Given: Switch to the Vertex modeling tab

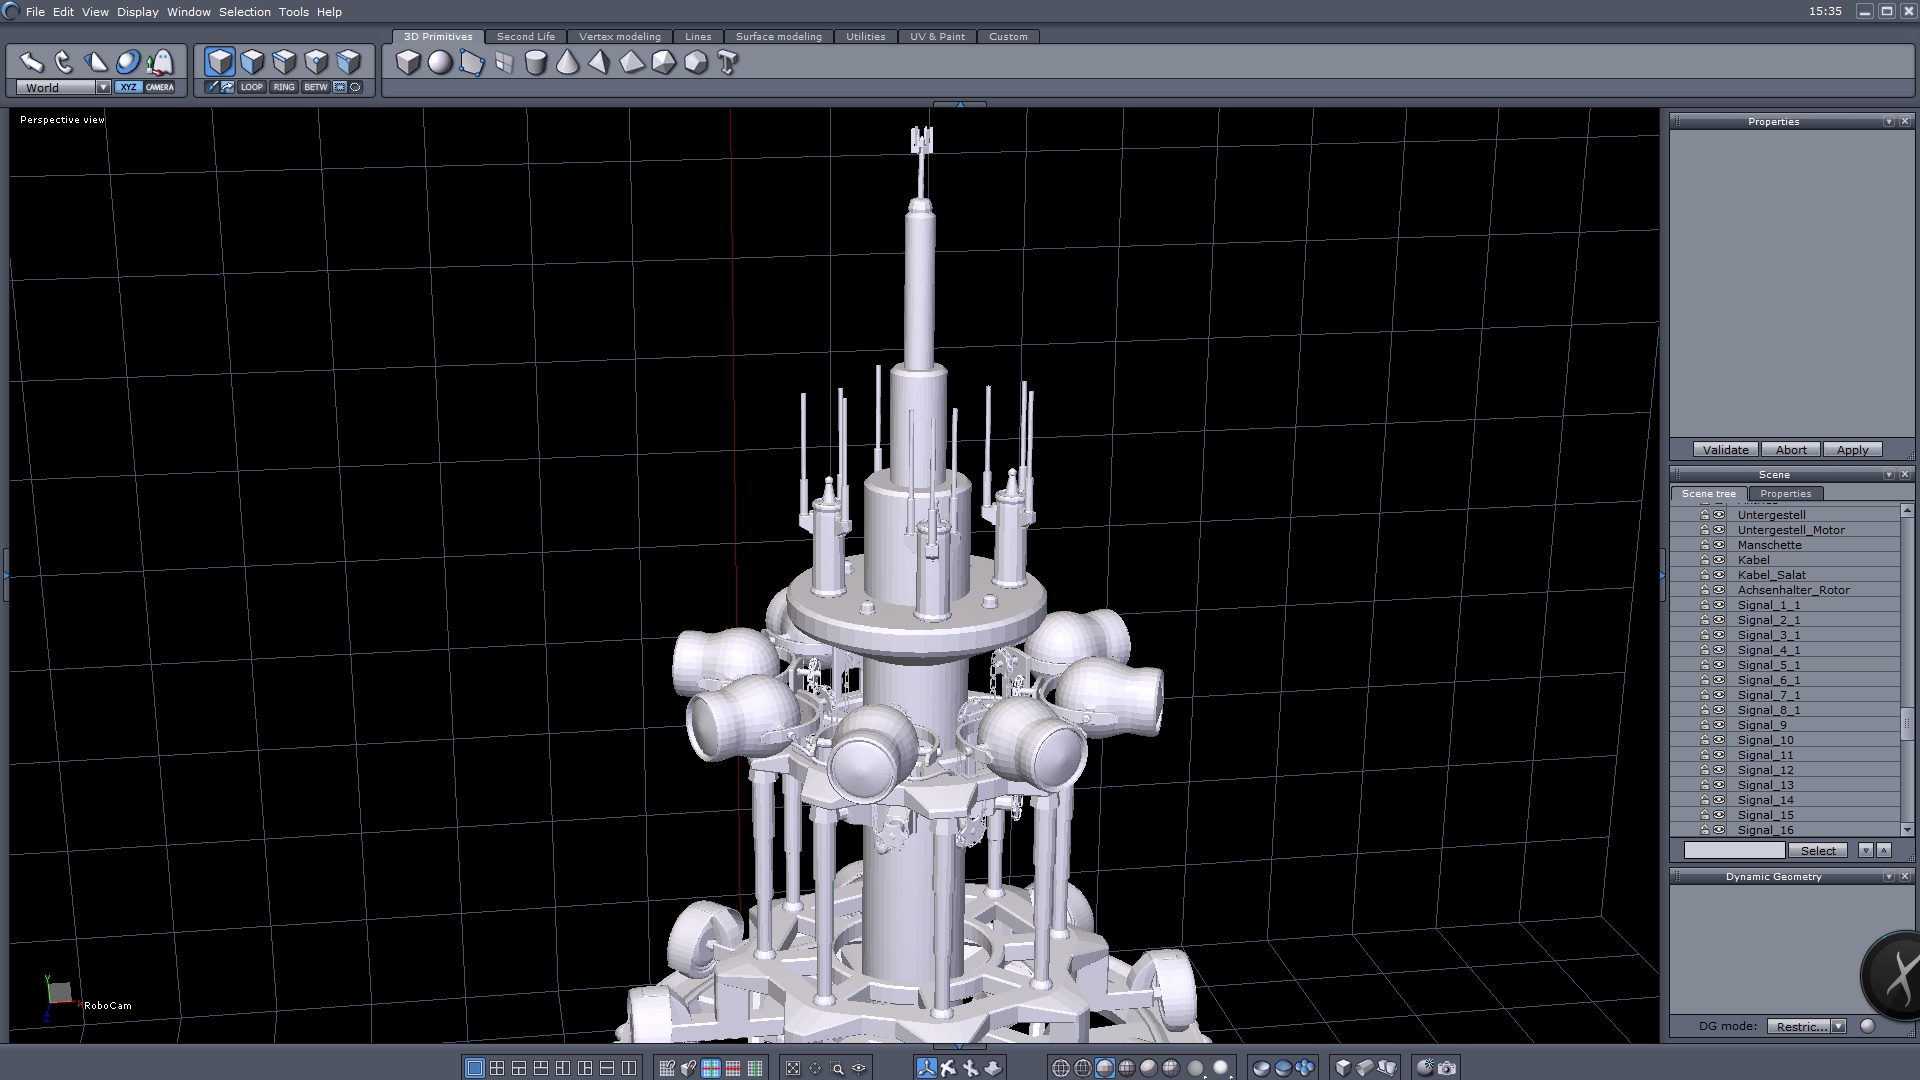Looking at the screenshot, I should coord(619,36).
